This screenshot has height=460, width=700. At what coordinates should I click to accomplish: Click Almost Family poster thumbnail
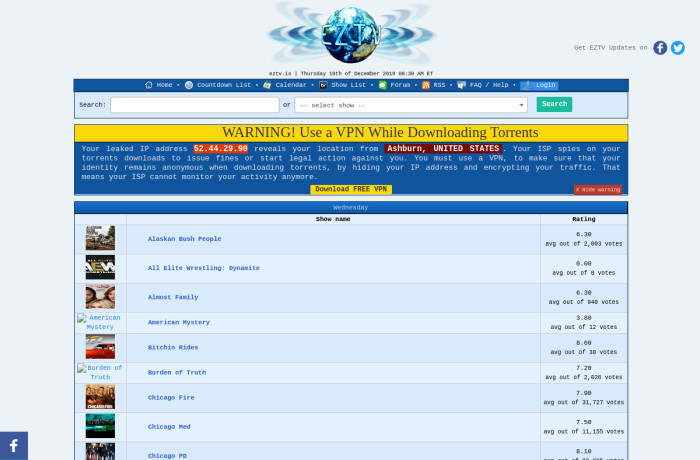(100, 297)
